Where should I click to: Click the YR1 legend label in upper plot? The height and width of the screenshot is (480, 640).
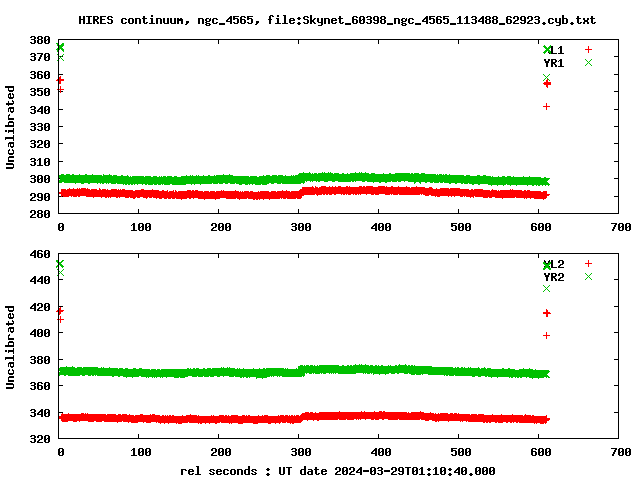[553, 63]
